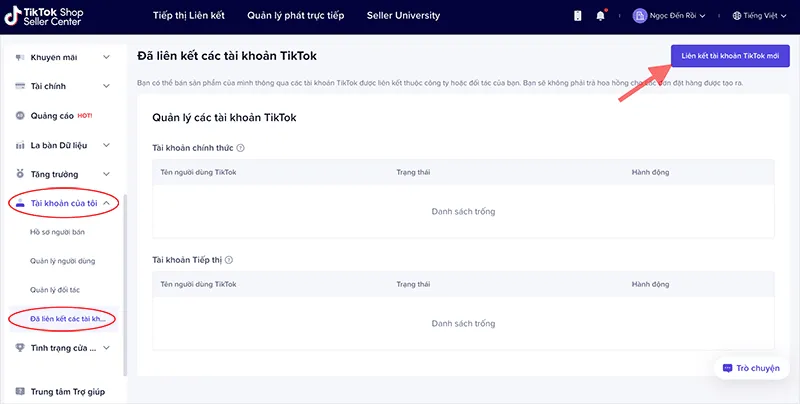Click 'Tên người dùng TikTok' header in chính thức table

198,172
